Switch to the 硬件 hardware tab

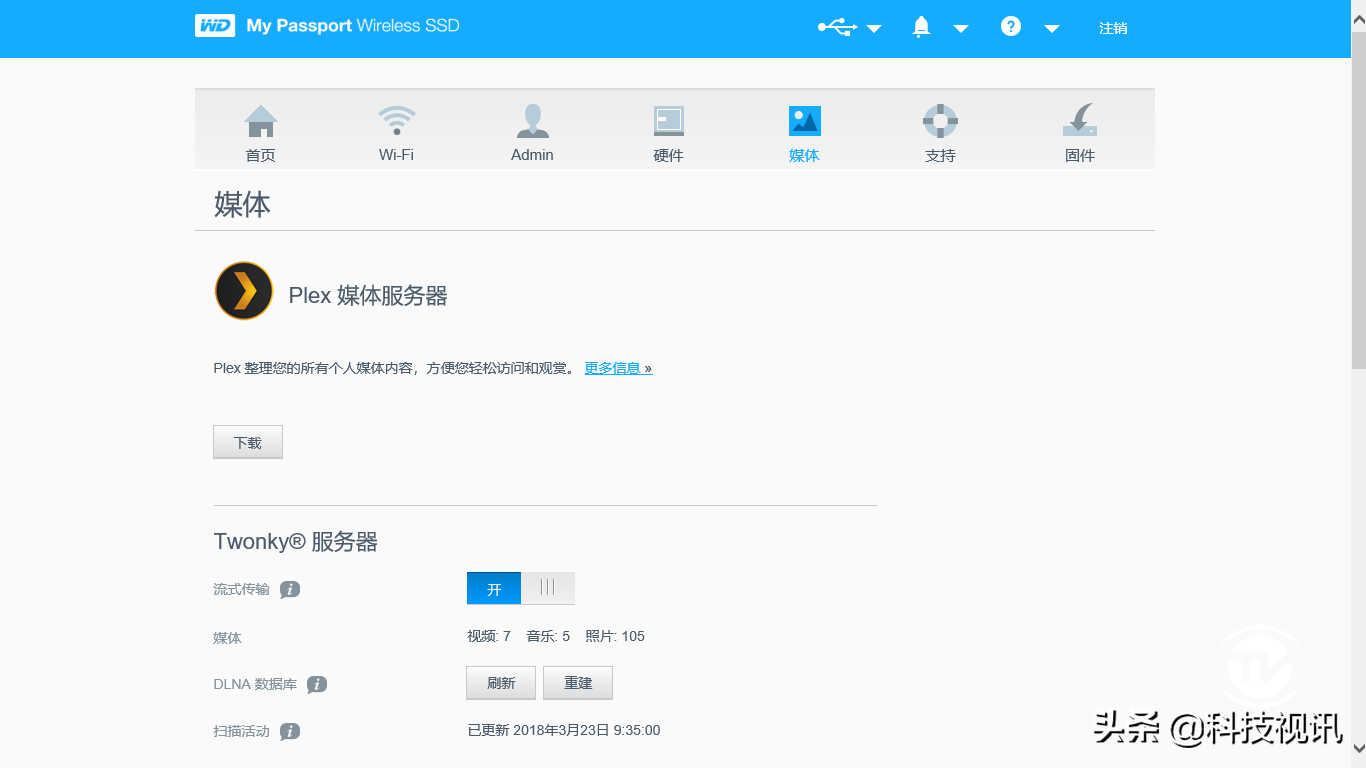(x=668, y=133)
